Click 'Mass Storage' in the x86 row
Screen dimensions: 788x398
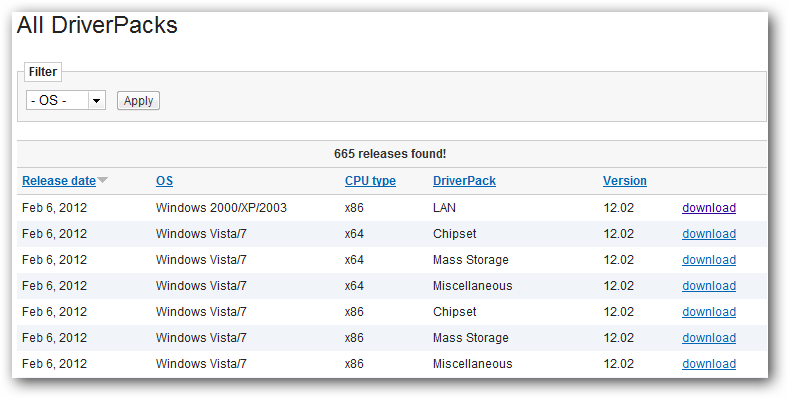click(471, 338)
